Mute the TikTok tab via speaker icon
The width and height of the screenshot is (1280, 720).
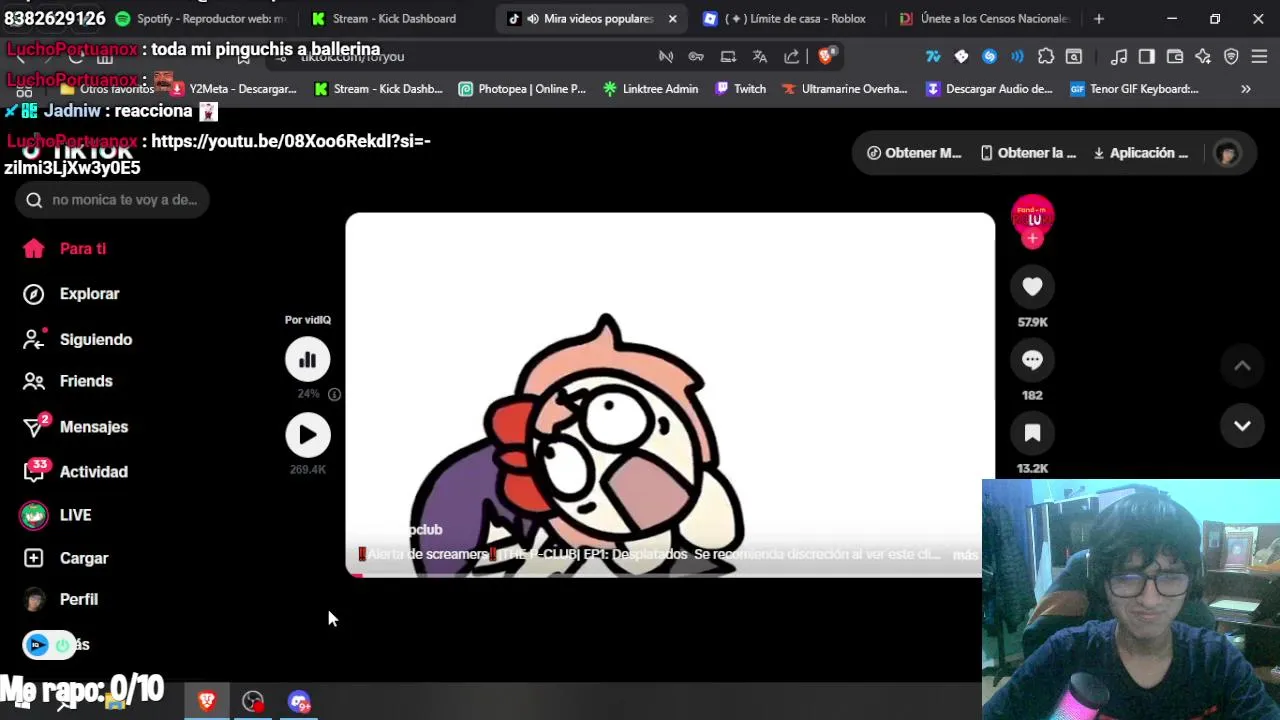coord(533,19)
